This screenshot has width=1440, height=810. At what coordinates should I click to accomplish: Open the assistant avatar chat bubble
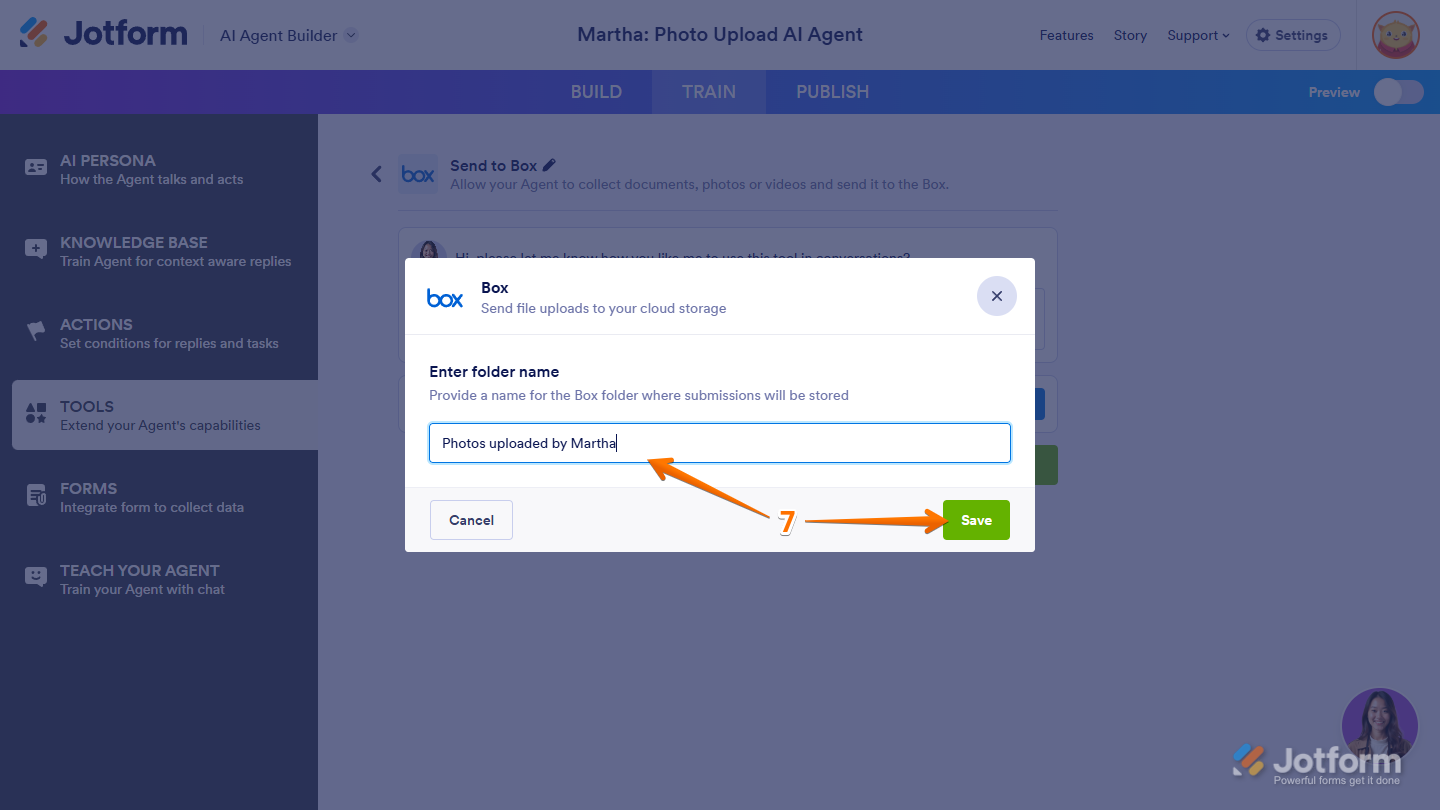point(1380,726)
